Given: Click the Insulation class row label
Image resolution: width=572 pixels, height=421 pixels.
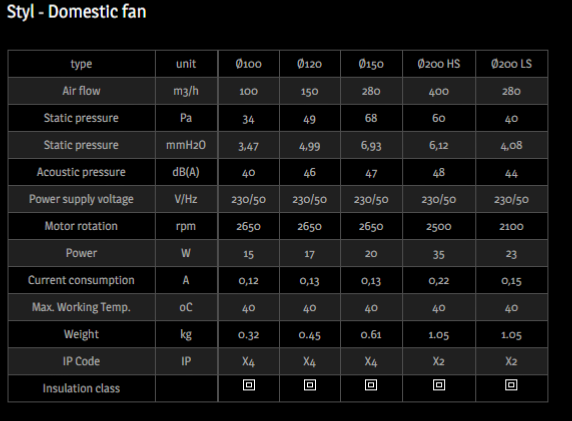Looking at the screenshot, I should 81,388.
